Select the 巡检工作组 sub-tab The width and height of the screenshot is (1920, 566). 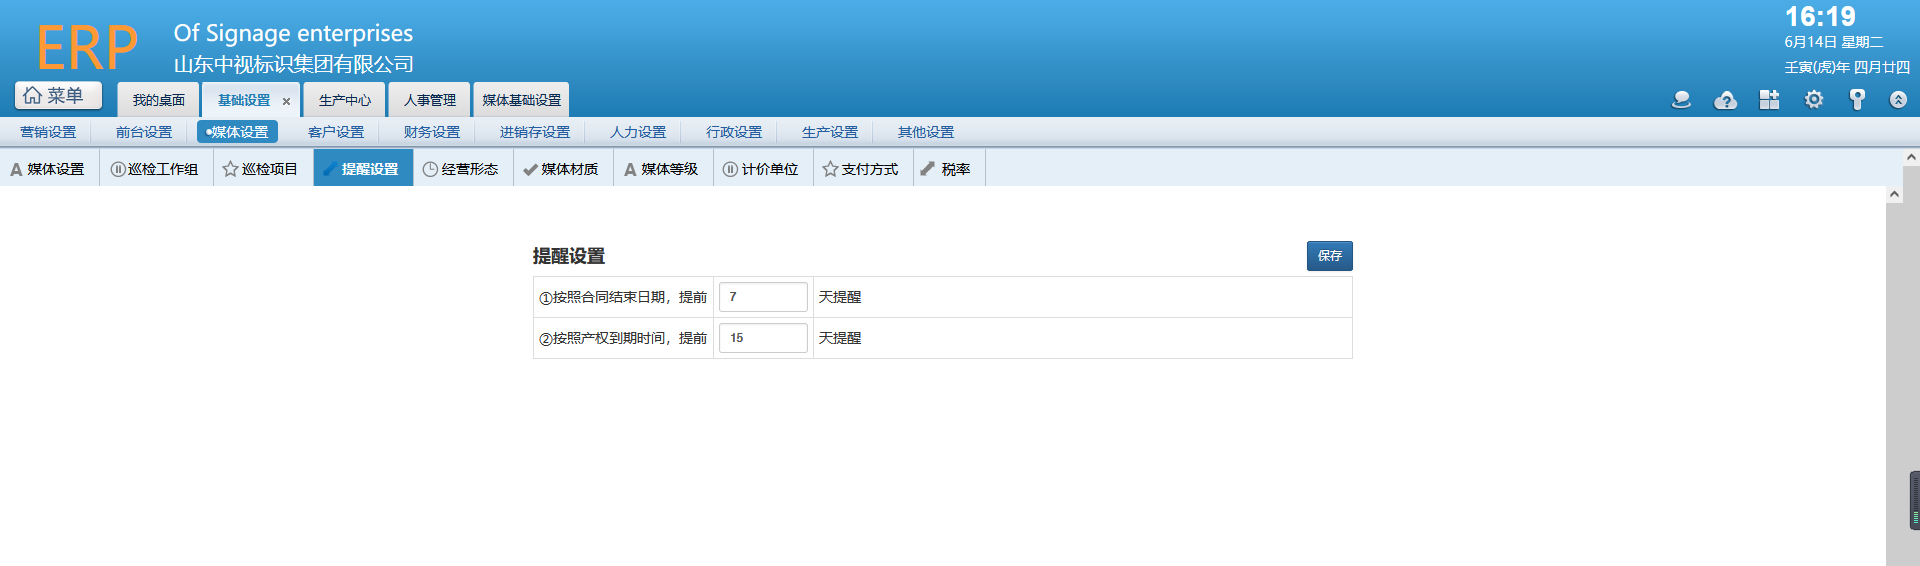[156, 169]
